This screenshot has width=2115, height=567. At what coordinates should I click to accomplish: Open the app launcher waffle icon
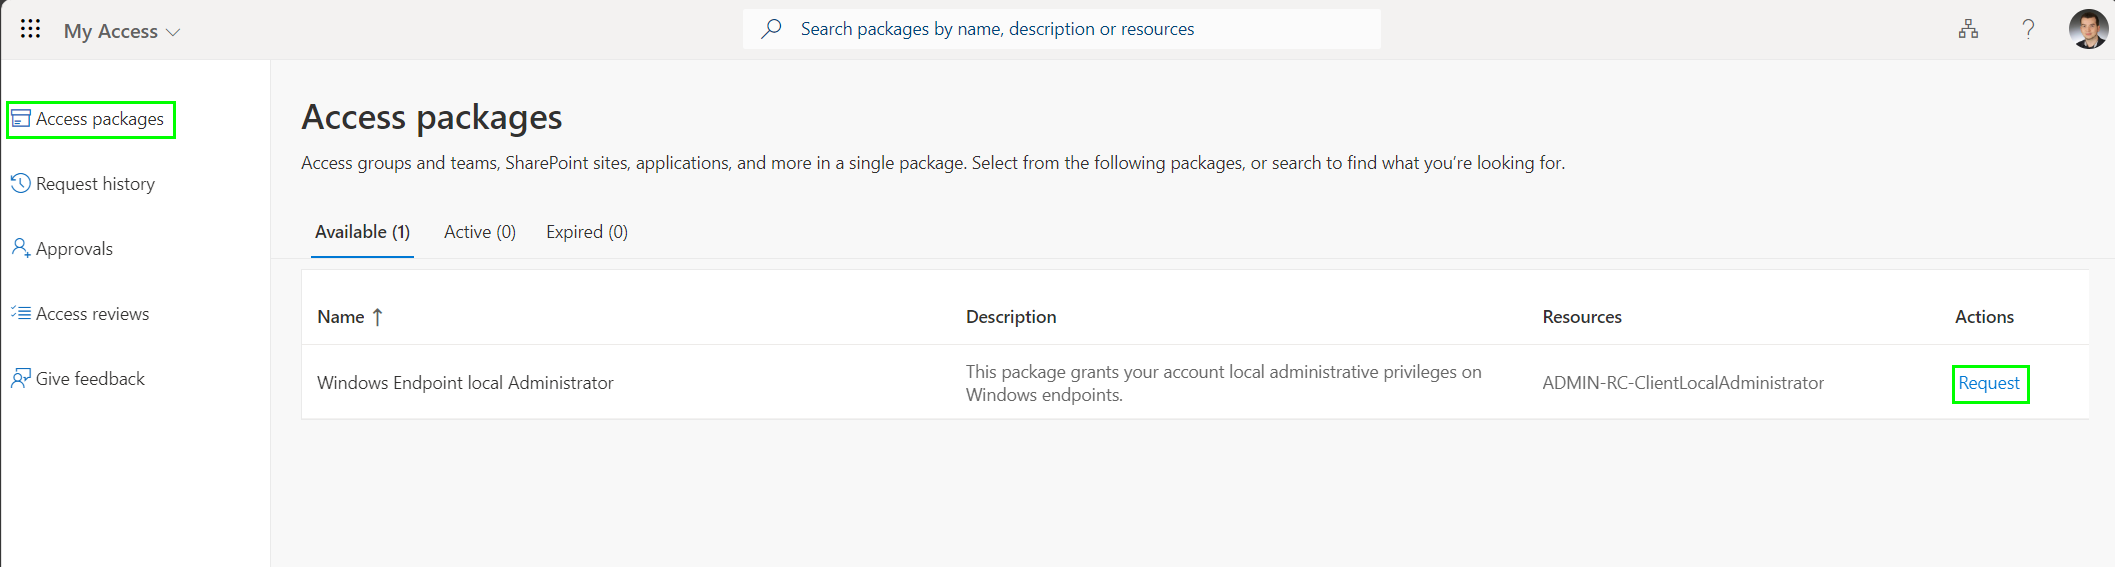point(31,29)
